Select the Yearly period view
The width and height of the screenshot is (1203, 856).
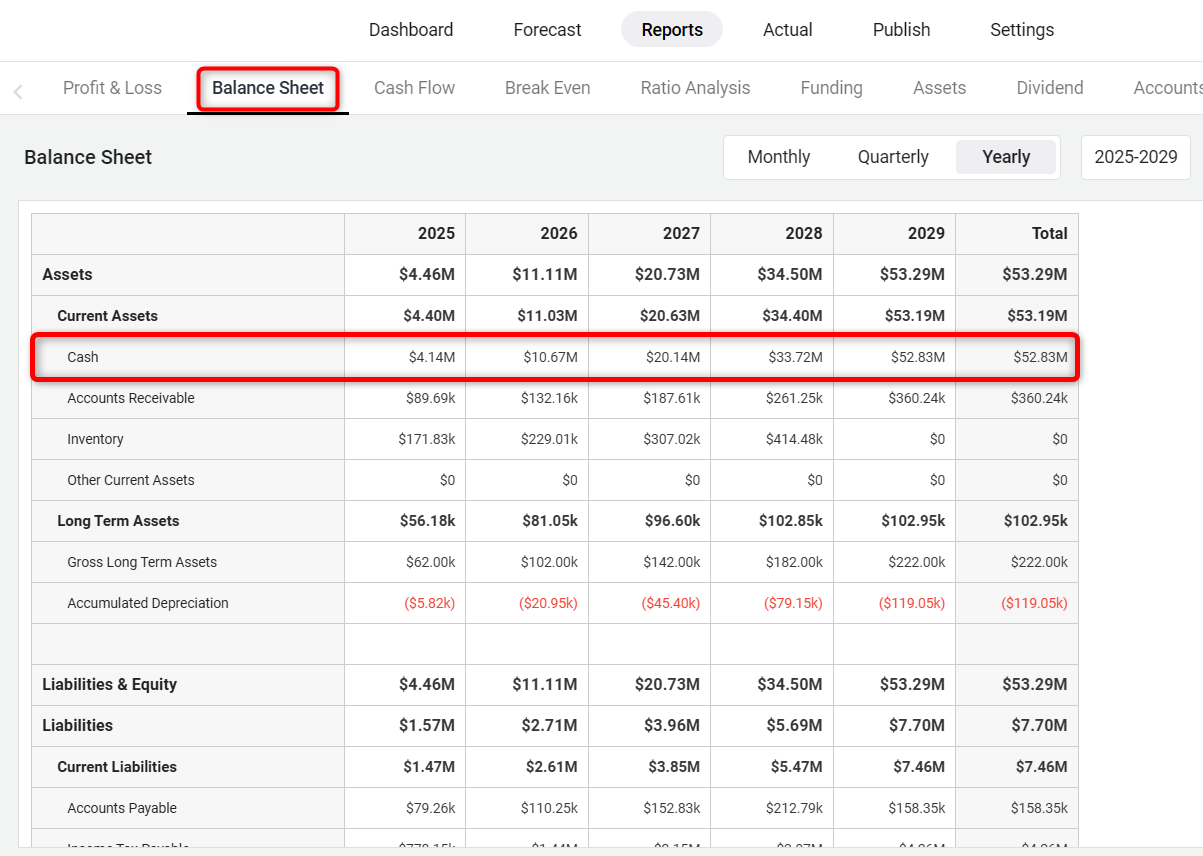pyautogui.click(x=1006, y=157)
